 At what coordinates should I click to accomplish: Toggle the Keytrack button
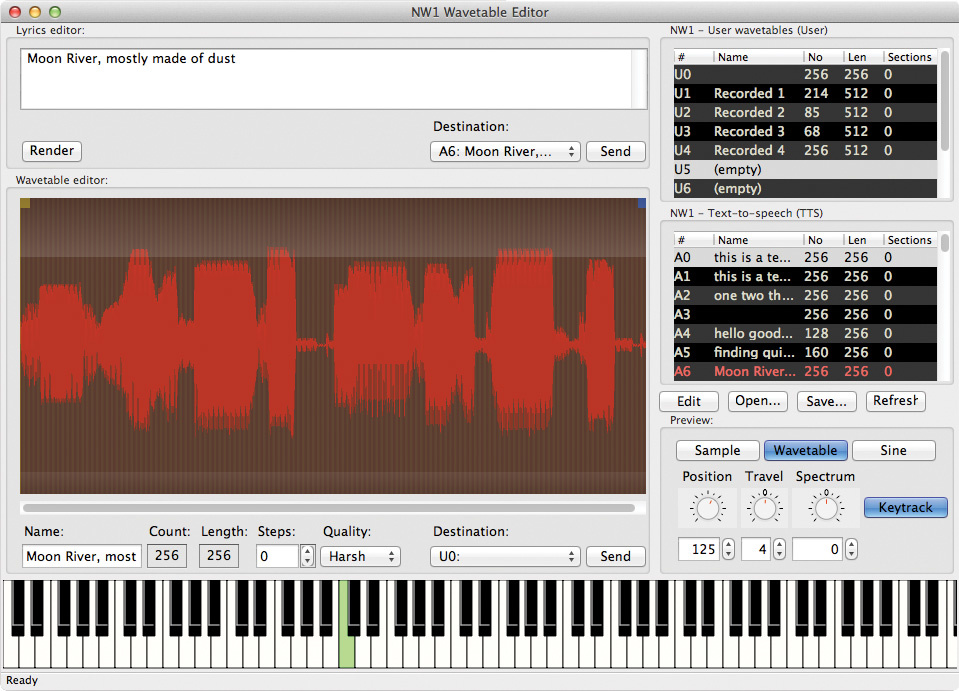[905, 508]
